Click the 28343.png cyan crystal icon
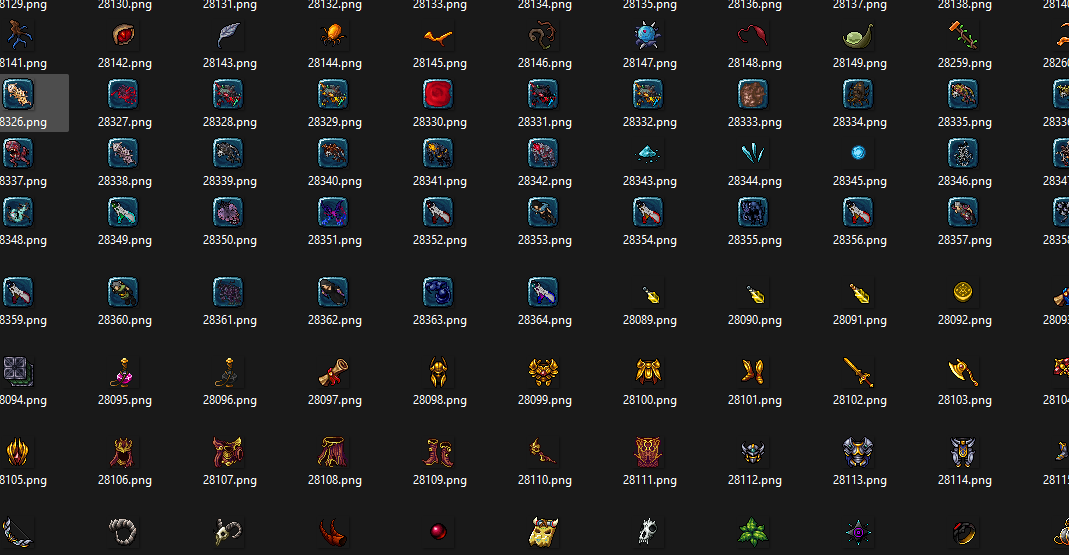The height and width of the screenshot is (555, 1069). coord(648,154)
